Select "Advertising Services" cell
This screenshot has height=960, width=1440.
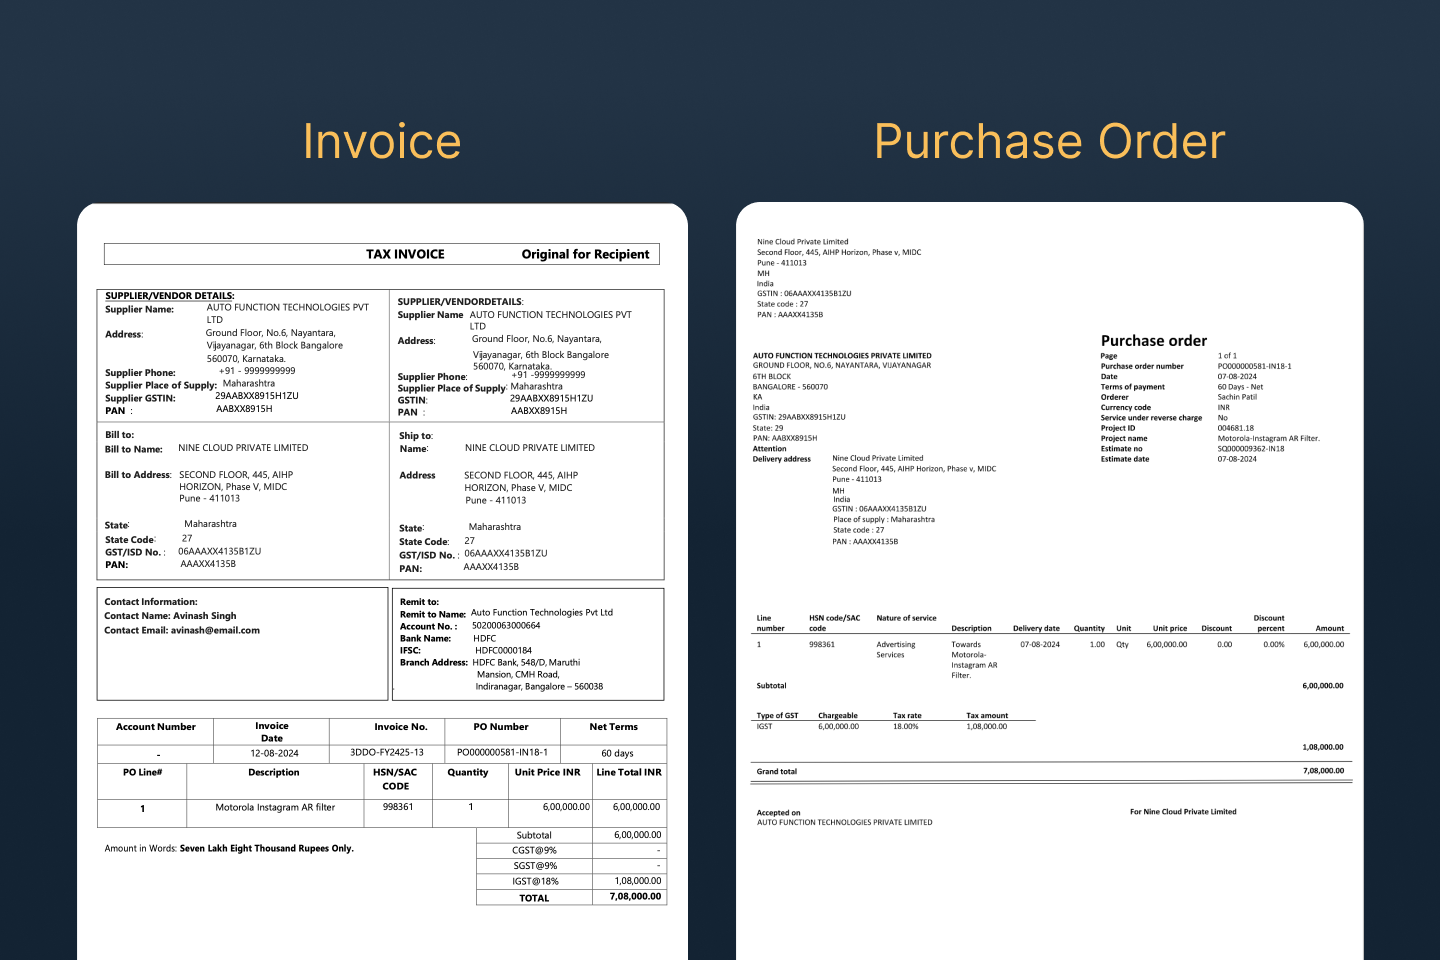pos(896,650)
